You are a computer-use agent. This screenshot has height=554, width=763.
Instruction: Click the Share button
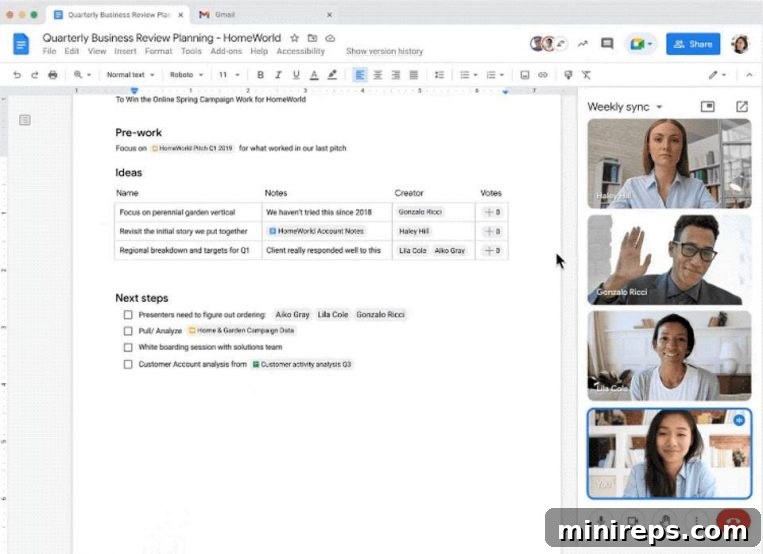pyautogui.click(x=692, y=44)
